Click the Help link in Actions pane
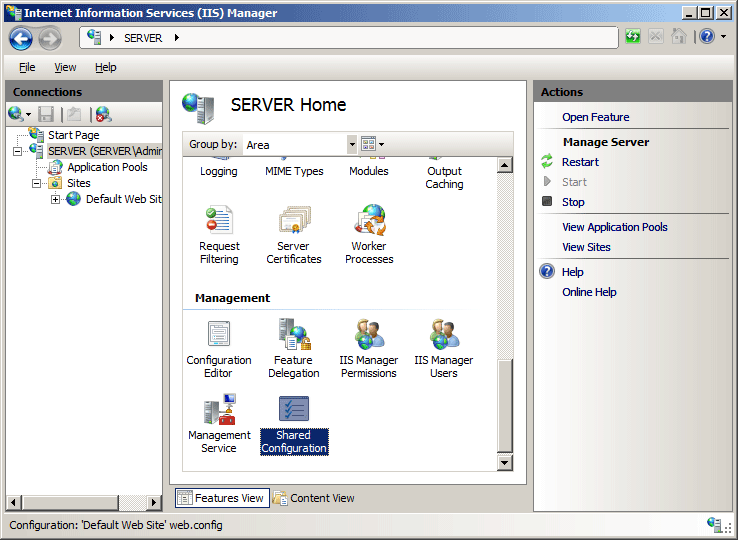Screen dimensions: 738x540 click(x=573, y=272)
